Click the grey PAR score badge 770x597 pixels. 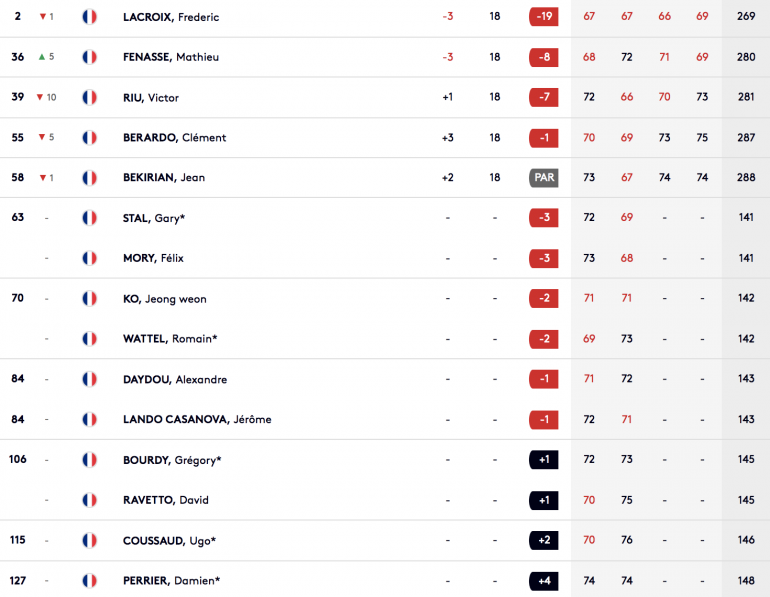point(544,178)
